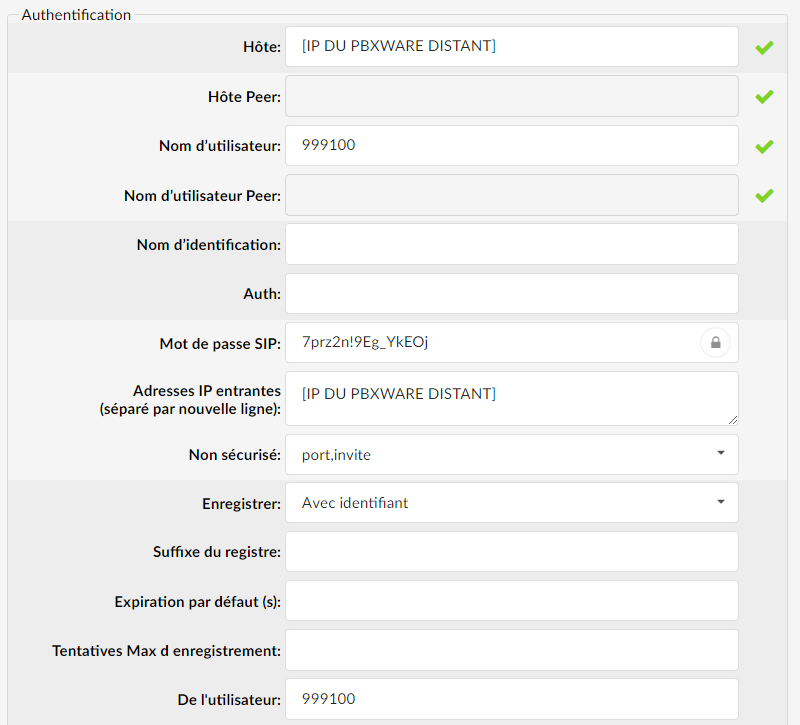
Task: Focus the De l'utilisateur field
Action: (512, 699)
